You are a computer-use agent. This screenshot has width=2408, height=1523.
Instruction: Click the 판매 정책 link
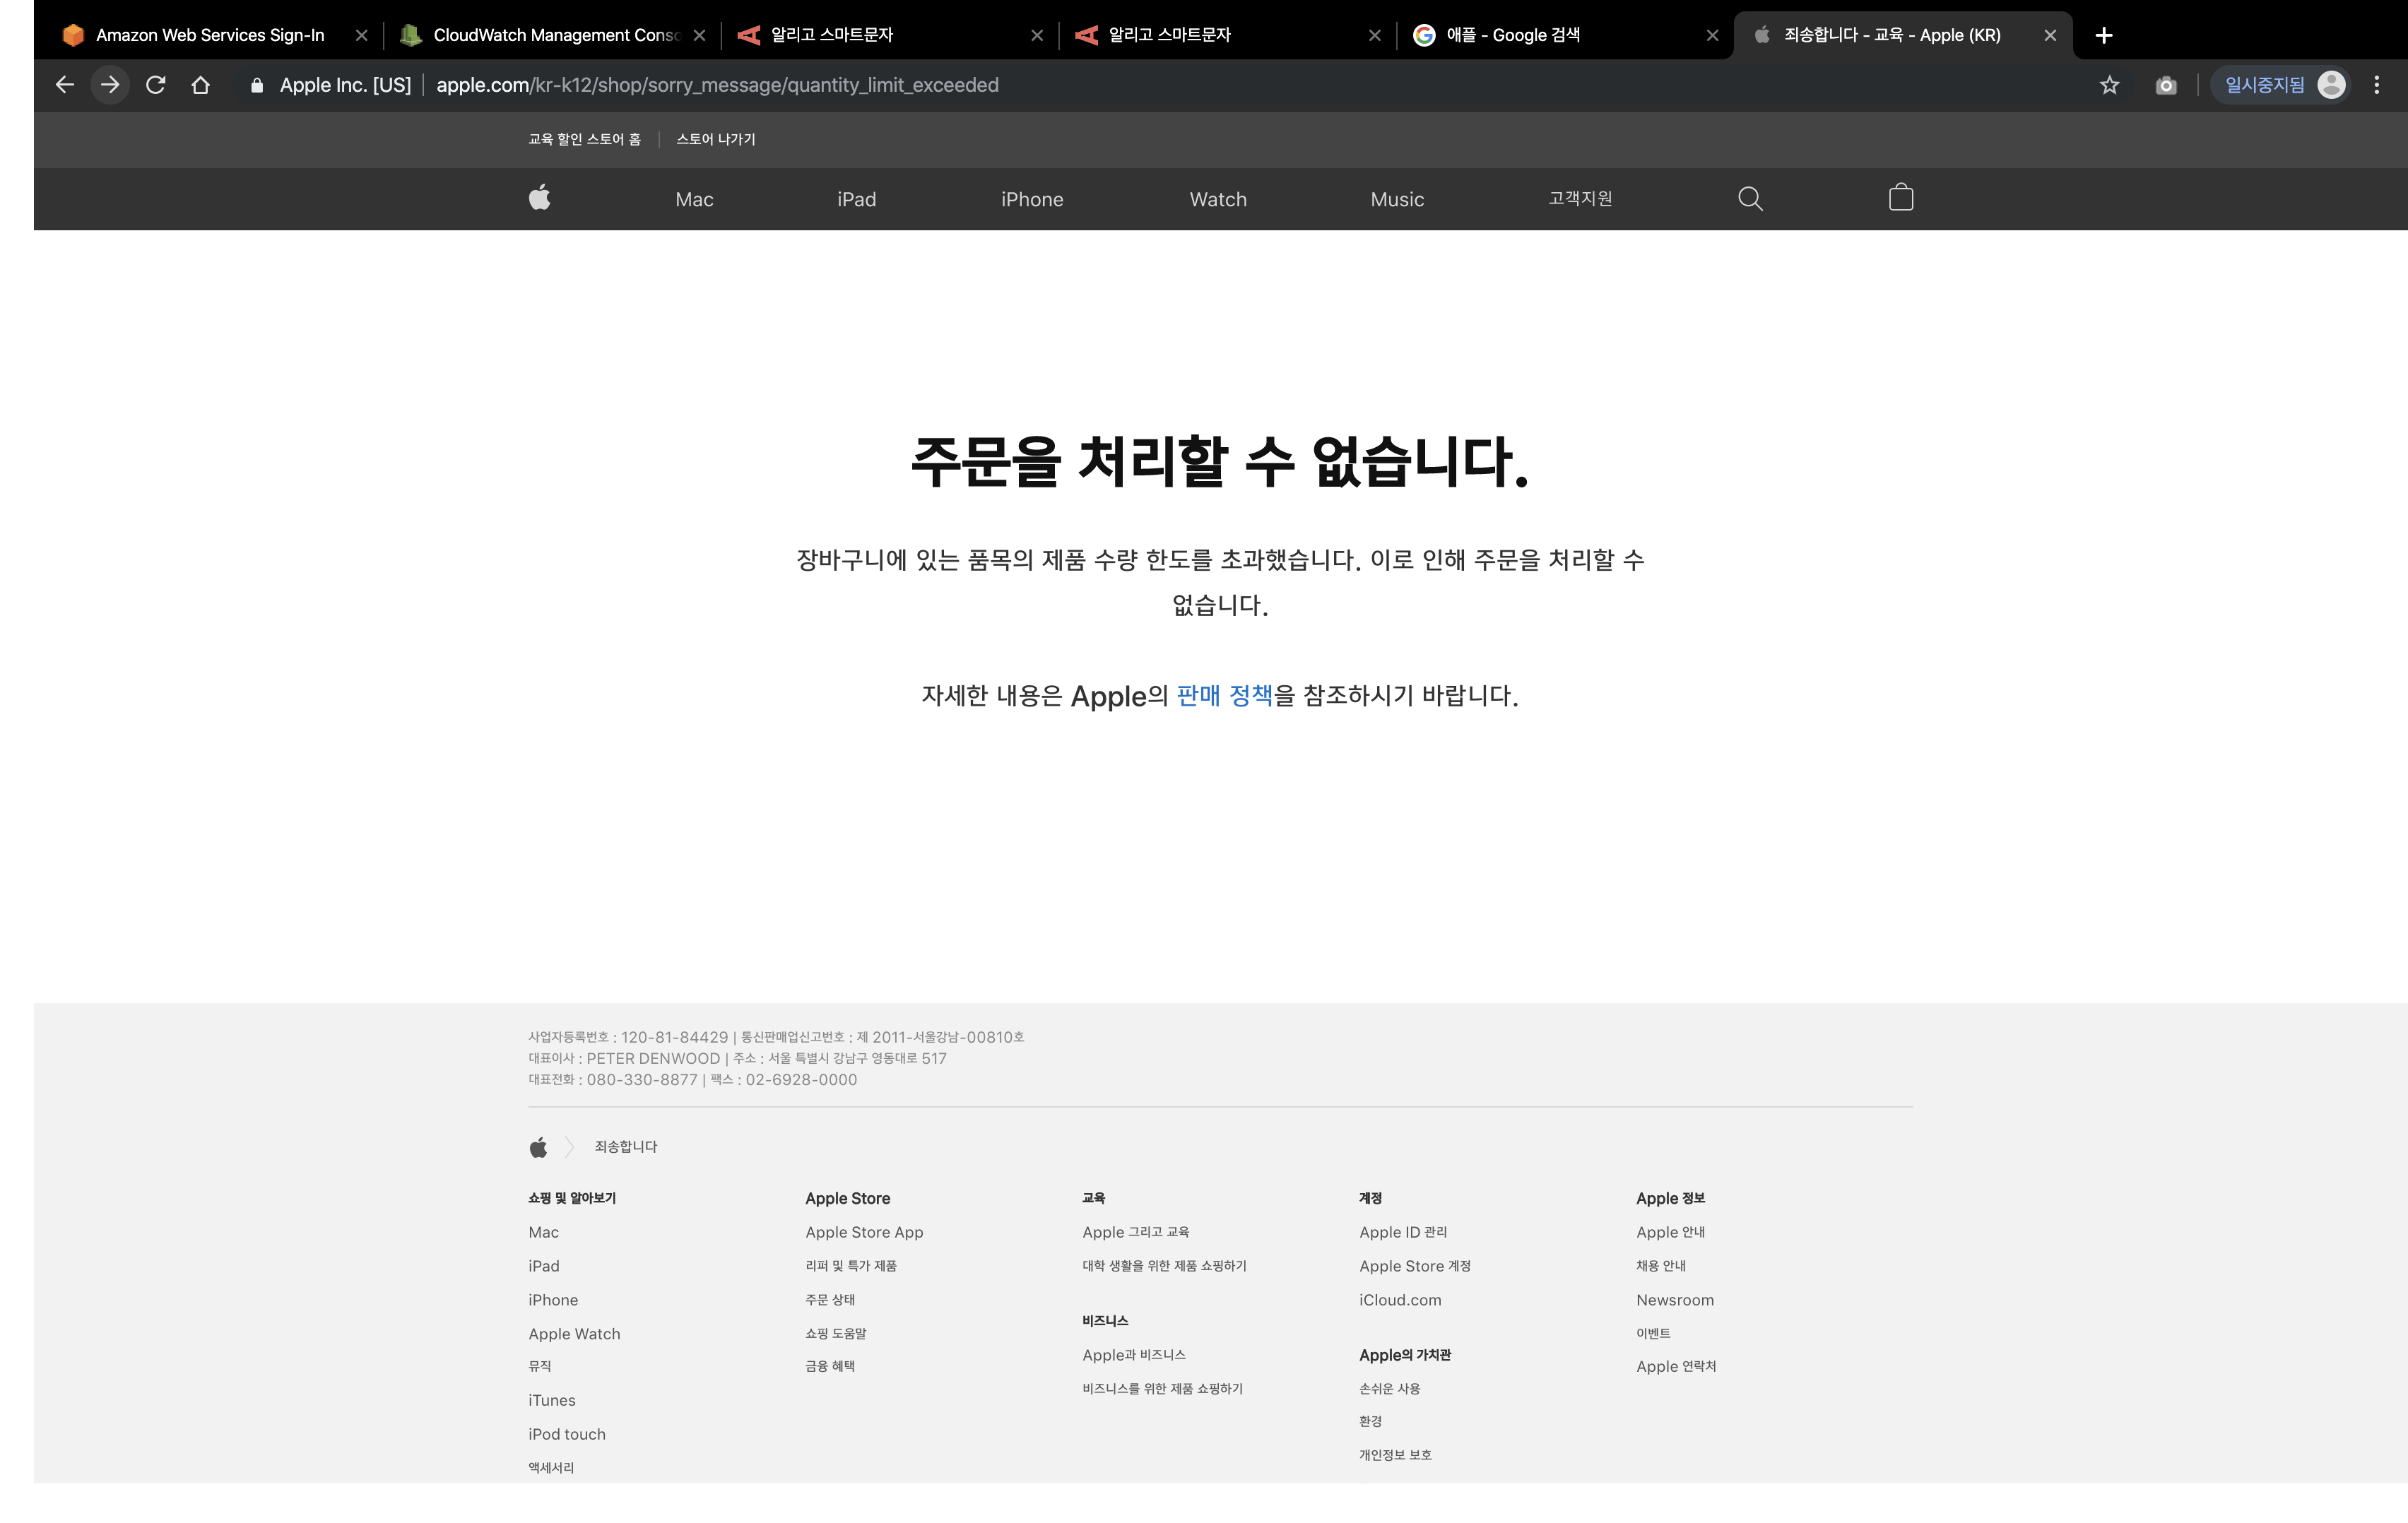(x=1224, y=695)
